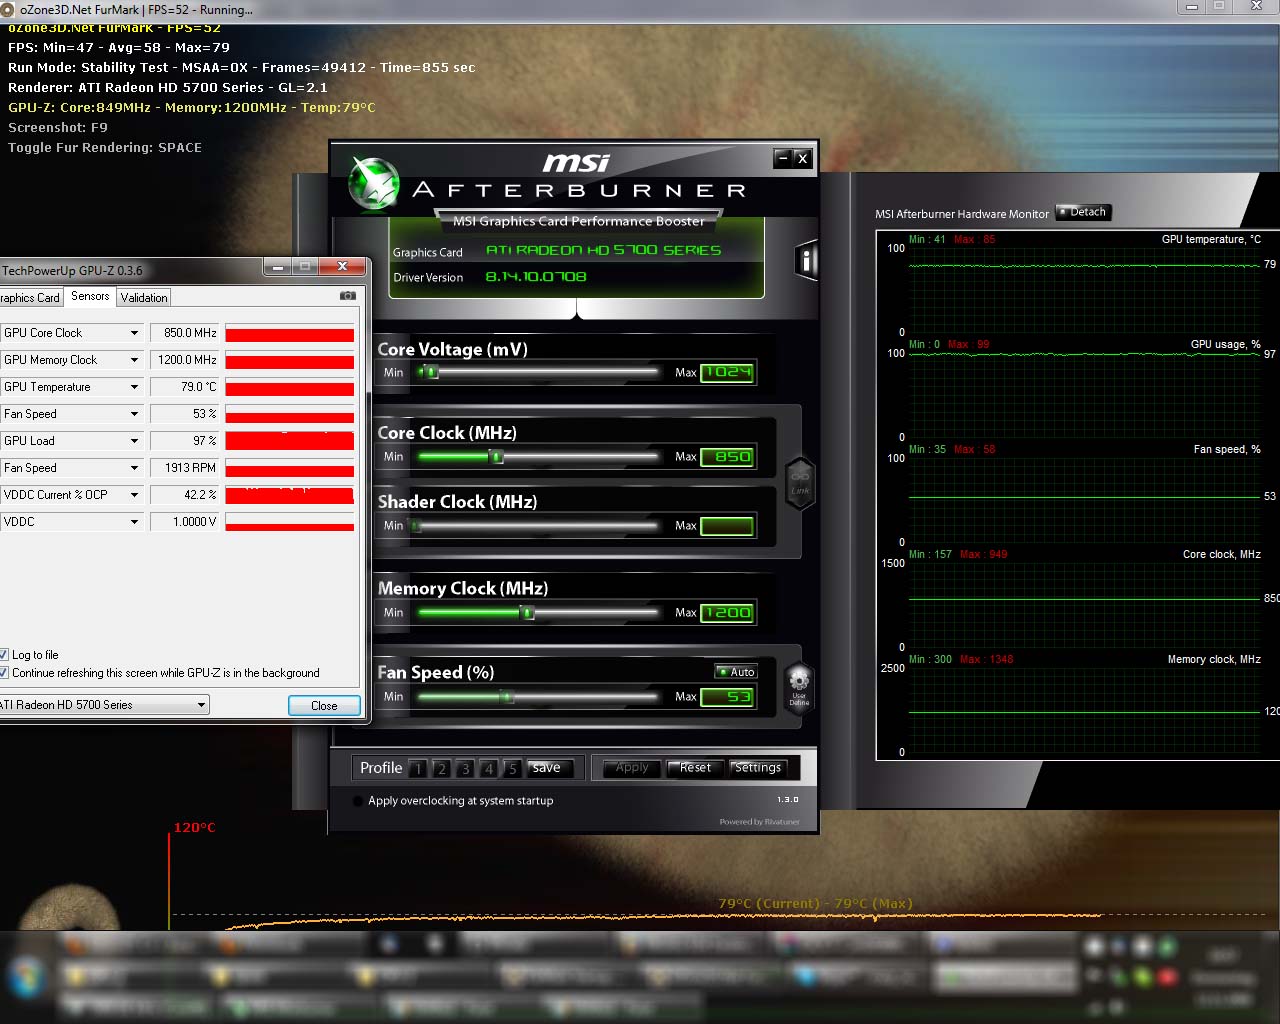Open Afterburner Settings

point(758,768)
